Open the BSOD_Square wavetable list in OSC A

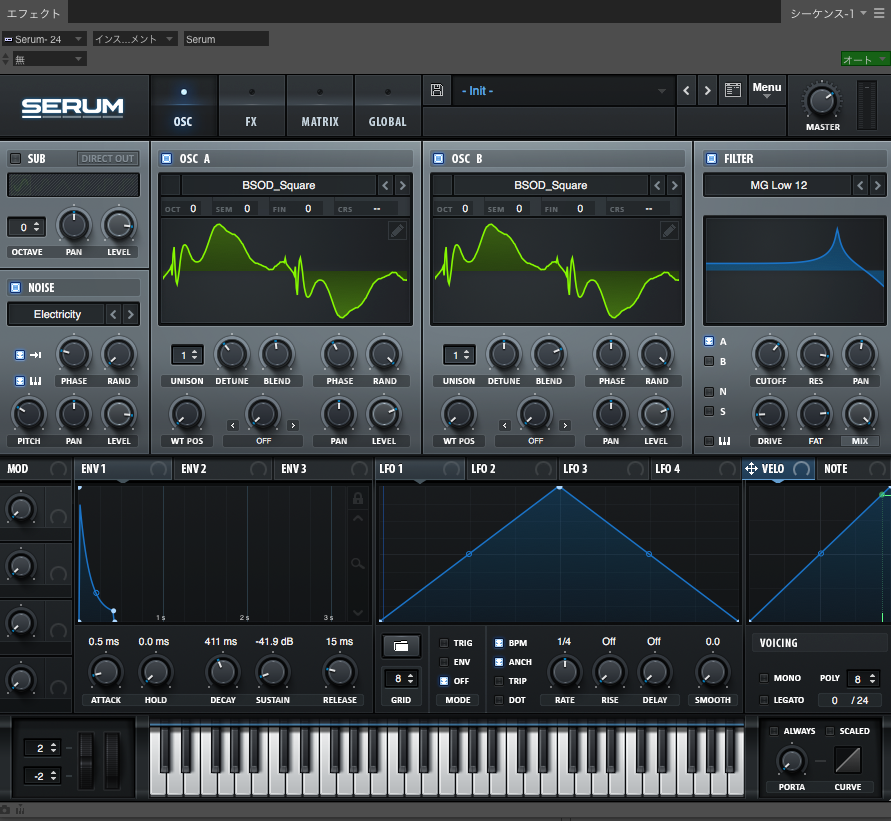pyautogui.click(x=278, y=185)
